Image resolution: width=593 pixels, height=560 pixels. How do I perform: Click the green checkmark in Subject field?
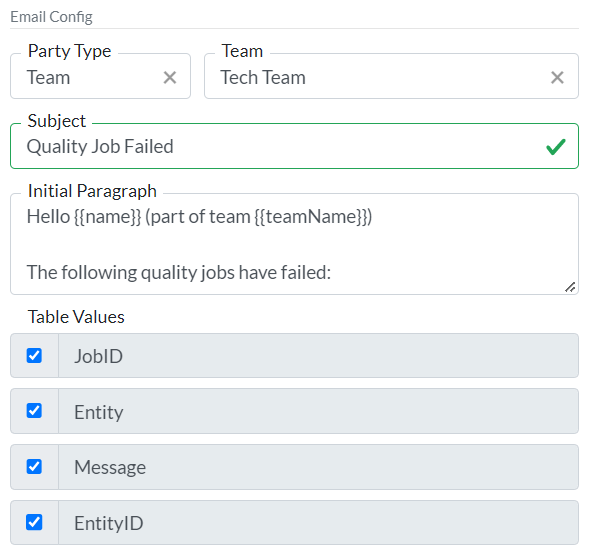coord(556,147)
